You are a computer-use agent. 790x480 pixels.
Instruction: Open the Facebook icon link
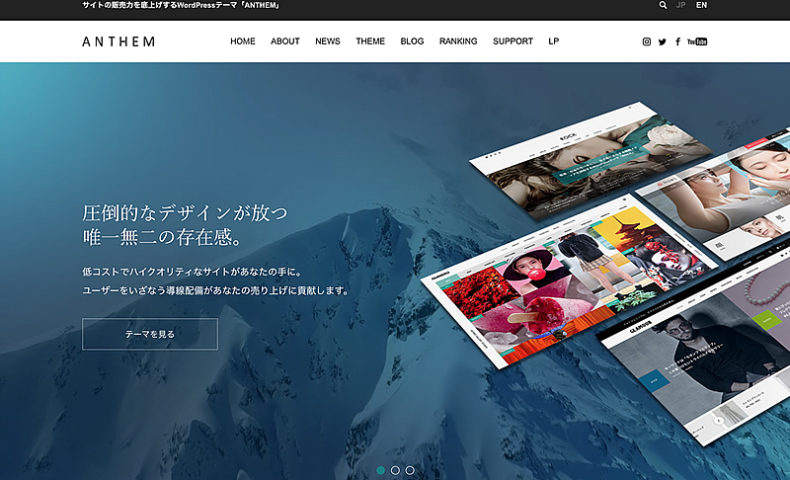click(678, 42)
